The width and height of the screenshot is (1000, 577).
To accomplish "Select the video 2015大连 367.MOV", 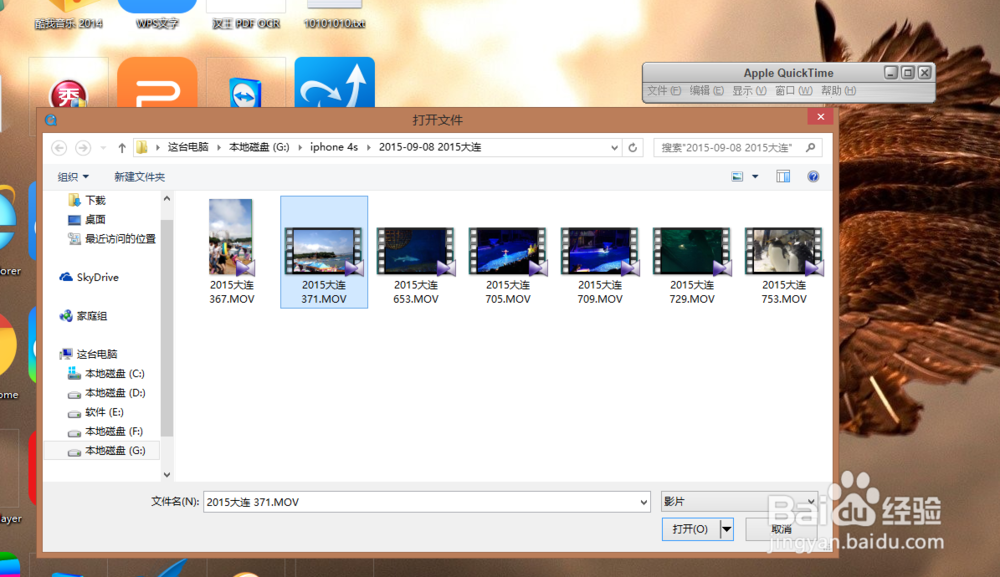I will [x=232, y=252].
